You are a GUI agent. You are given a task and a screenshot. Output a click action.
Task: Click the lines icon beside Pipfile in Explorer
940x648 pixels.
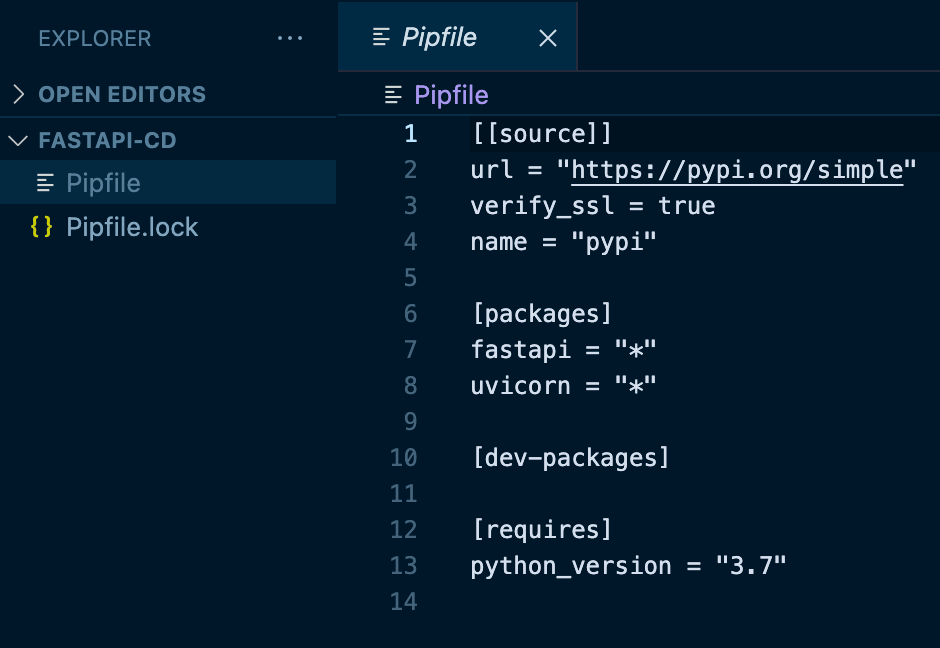pos(45,183)
